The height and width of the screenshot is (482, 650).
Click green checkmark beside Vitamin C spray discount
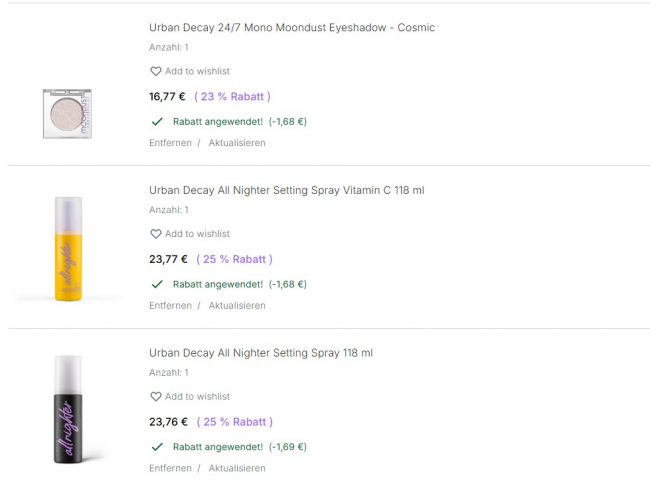click(157, 284)
